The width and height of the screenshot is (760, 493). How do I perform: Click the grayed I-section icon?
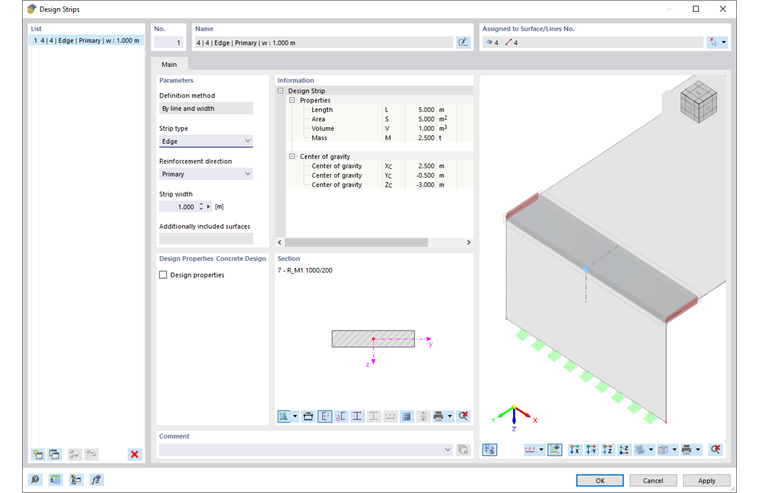click(374, 416)
